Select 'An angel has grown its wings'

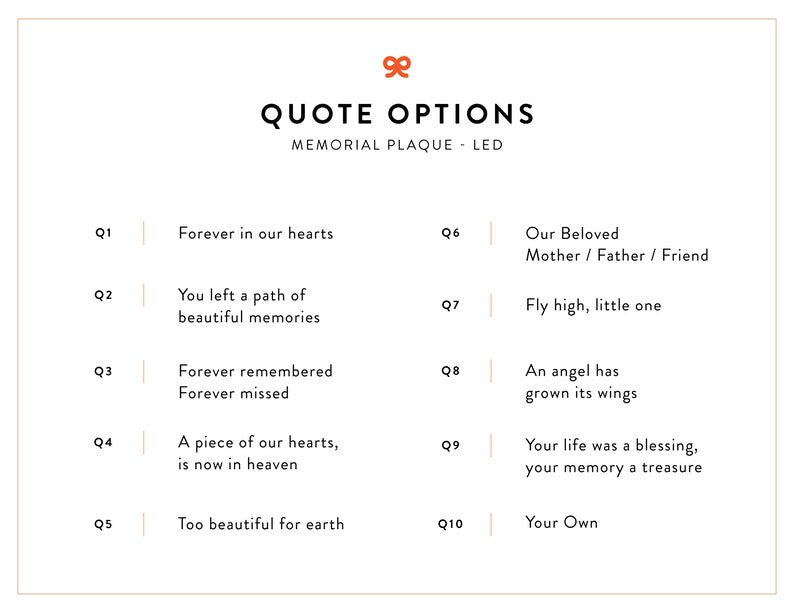coord(581,382)
